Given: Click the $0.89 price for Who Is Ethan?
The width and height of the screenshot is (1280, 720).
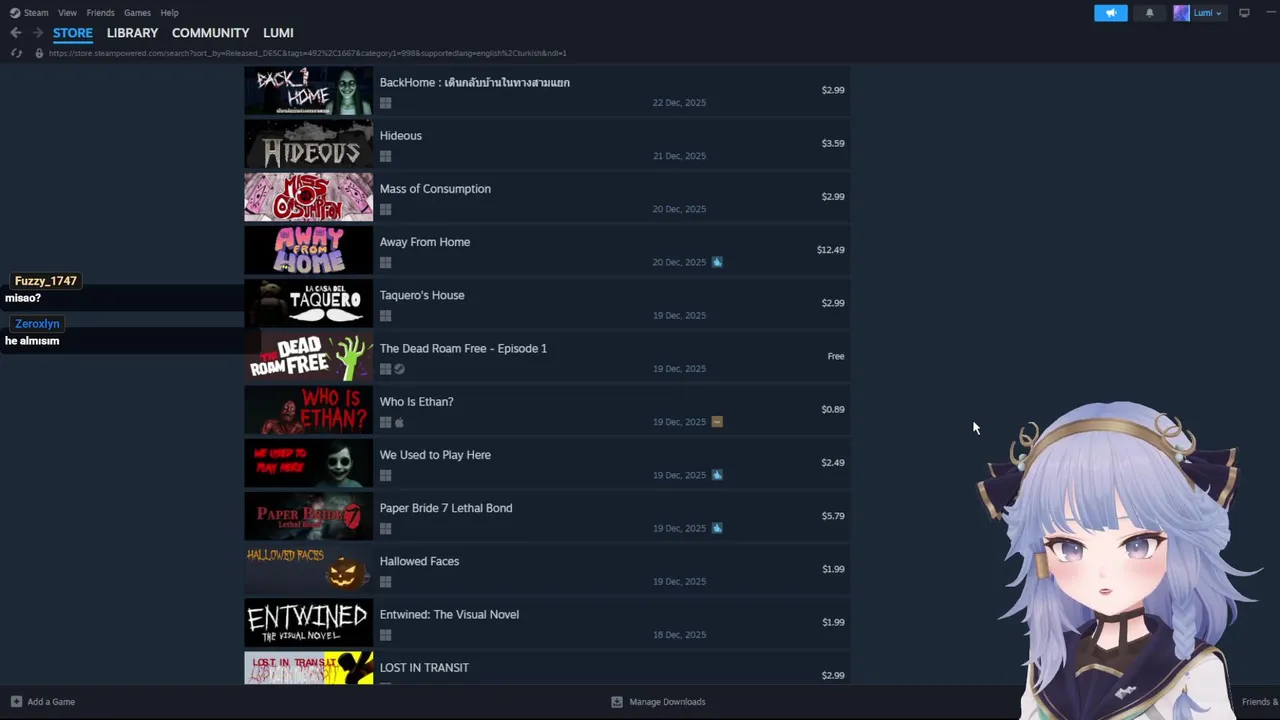Looking at the screenshot, I should (x=833, y=409).
